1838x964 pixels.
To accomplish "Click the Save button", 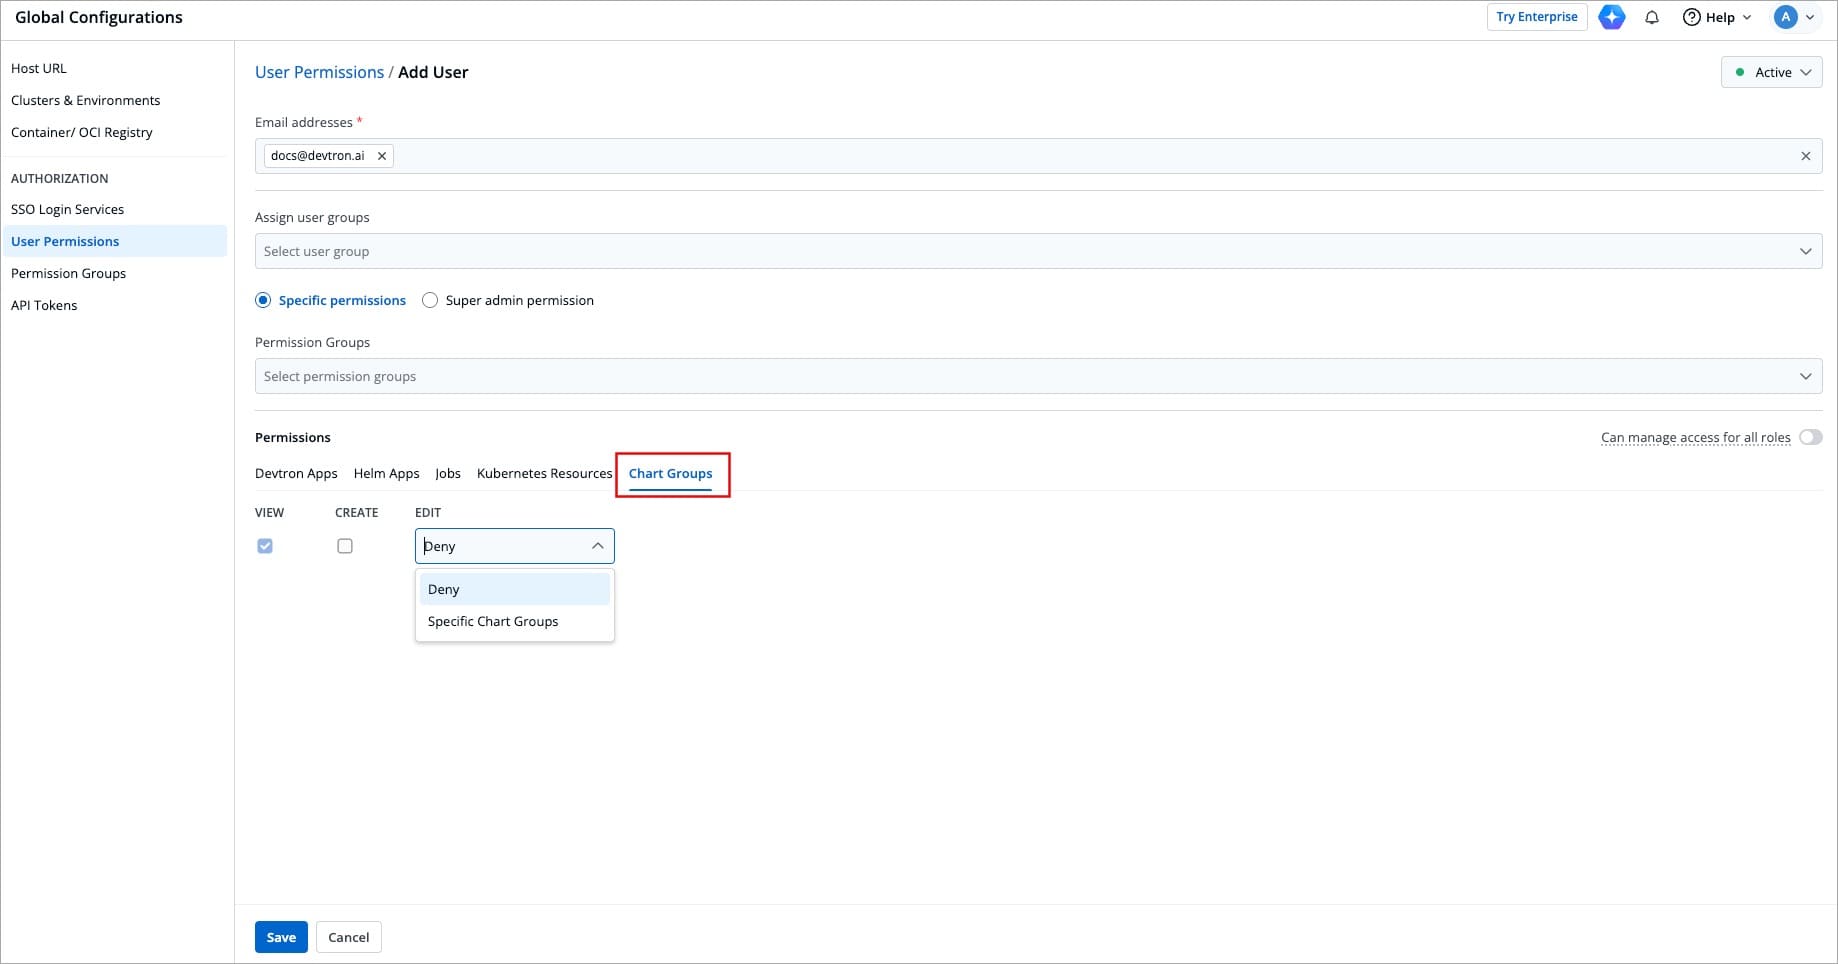I will 281,937.
